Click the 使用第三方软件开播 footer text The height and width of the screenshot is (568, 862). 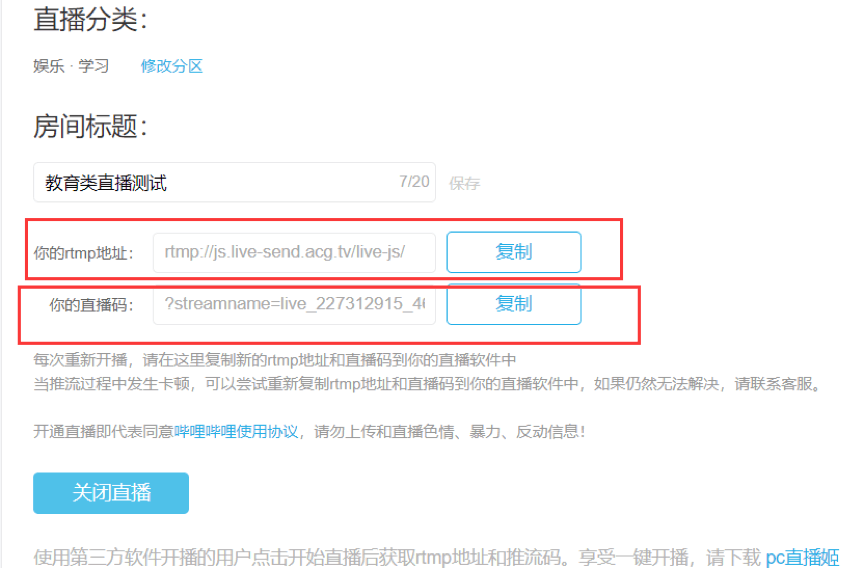(399, 557)
